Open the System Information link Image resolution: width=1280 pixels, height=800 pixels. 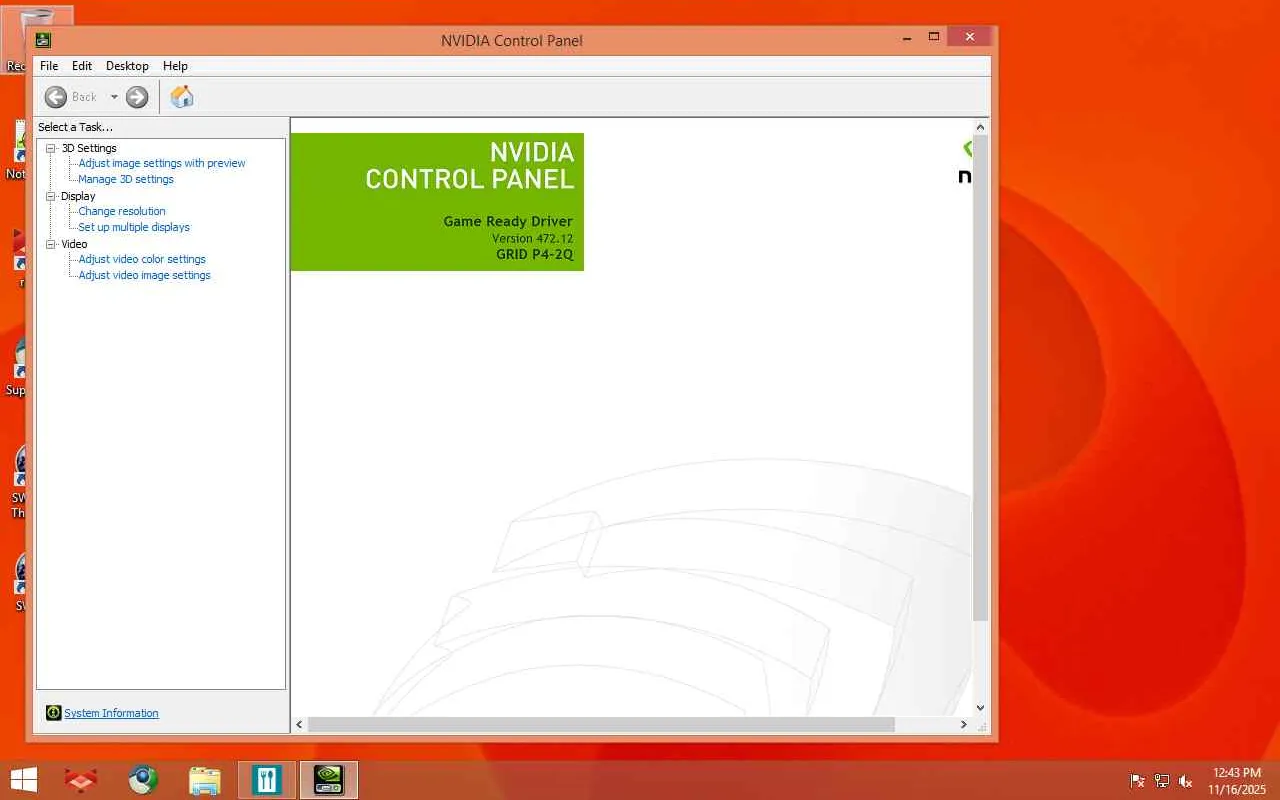click(x=111, y=713)
